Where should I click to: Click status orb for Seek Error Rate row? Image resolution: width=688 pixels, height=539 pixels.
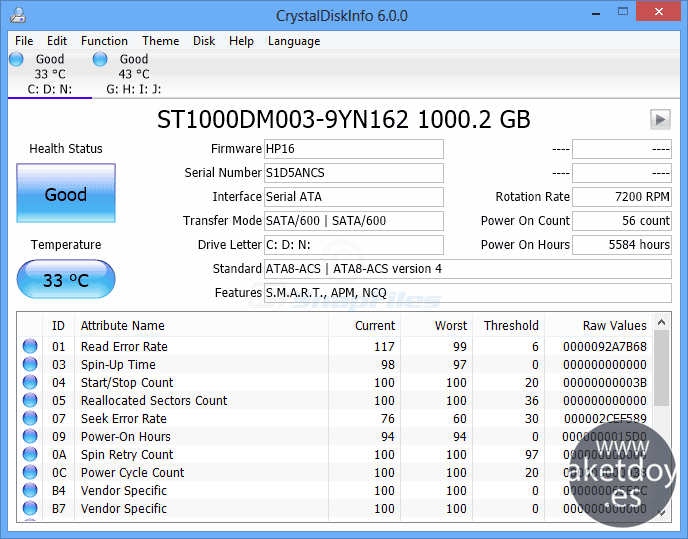(30, 418)
